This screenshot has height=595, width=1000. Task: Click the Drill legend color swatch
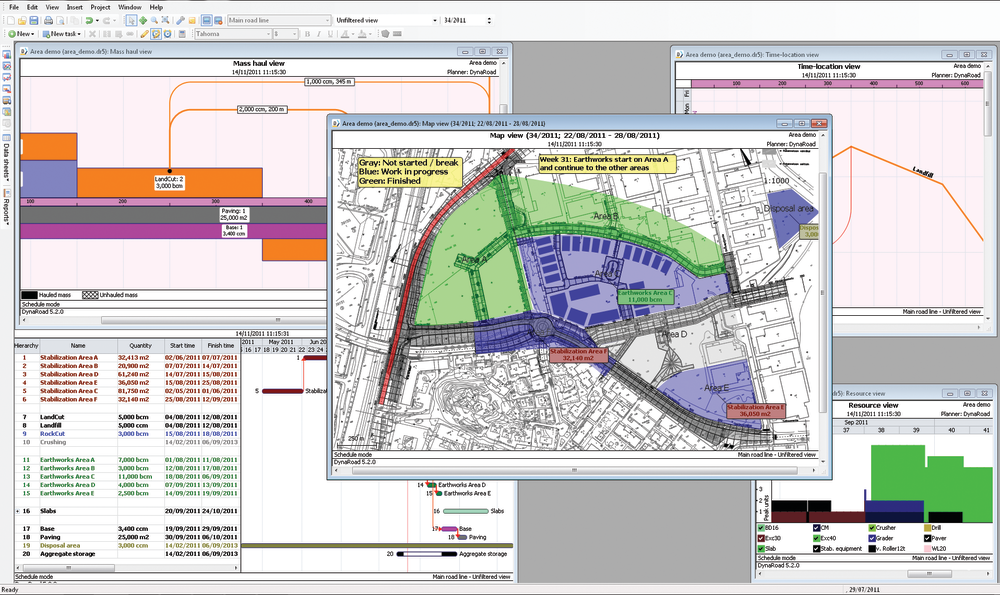coord(928,528)
